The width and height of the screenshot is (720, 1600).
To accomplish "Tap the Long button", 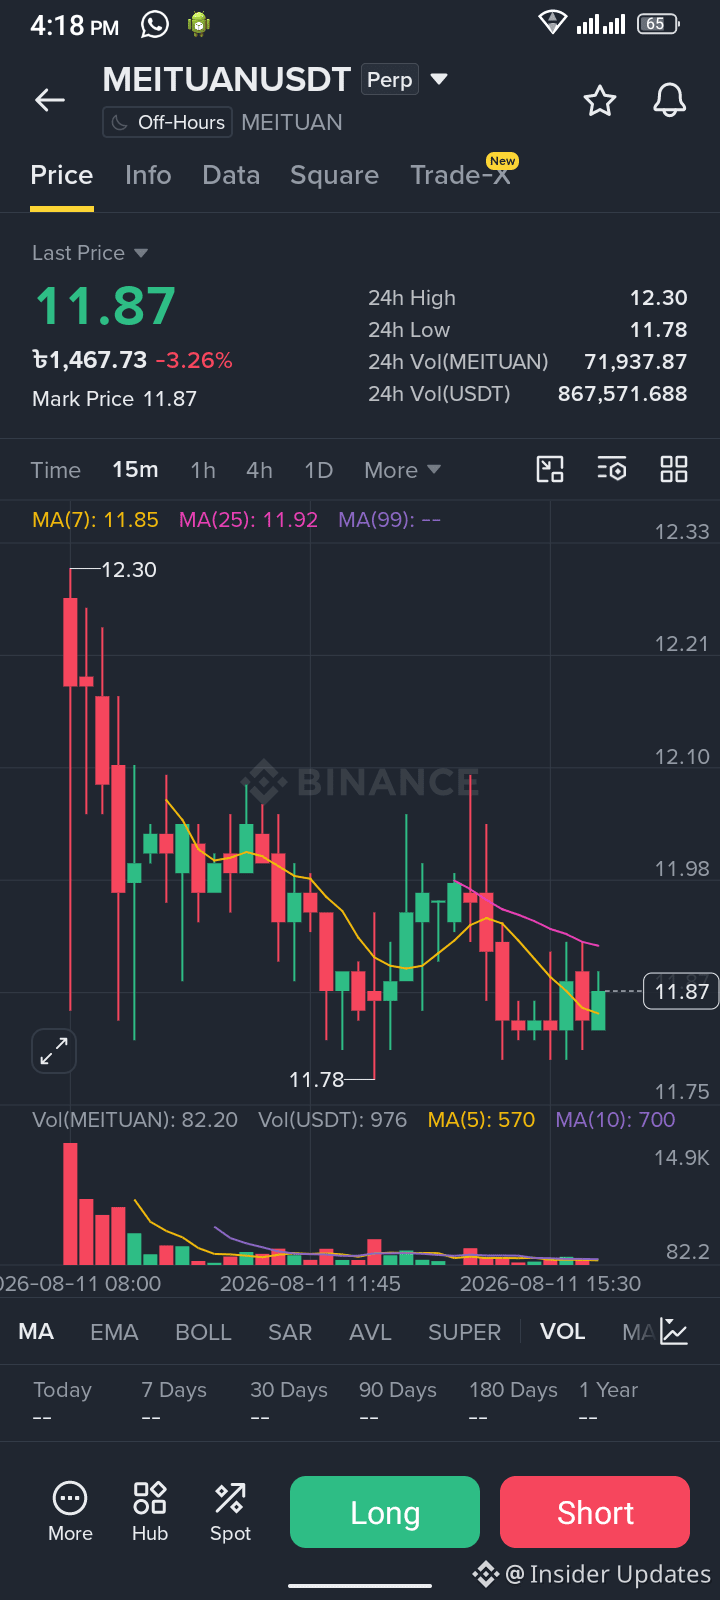I will point(385,1512).
